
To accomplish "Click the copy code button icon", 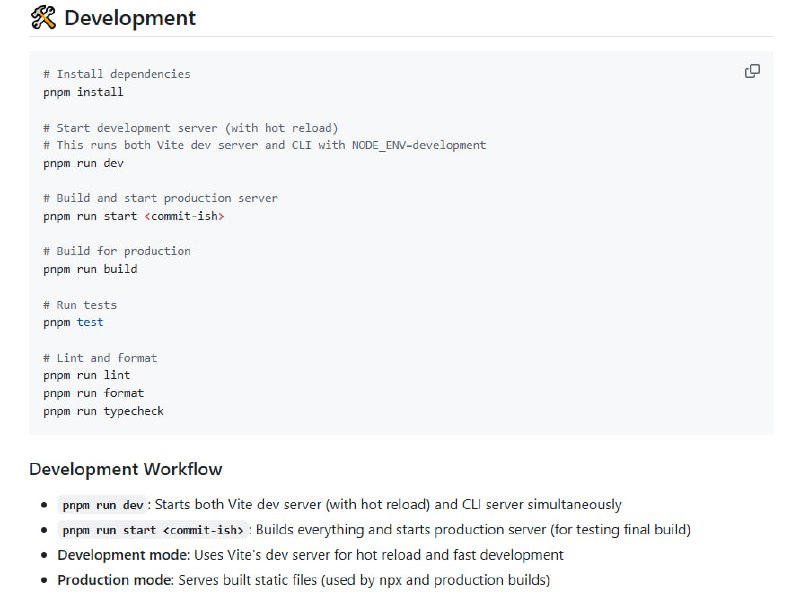I will [752, 71].
